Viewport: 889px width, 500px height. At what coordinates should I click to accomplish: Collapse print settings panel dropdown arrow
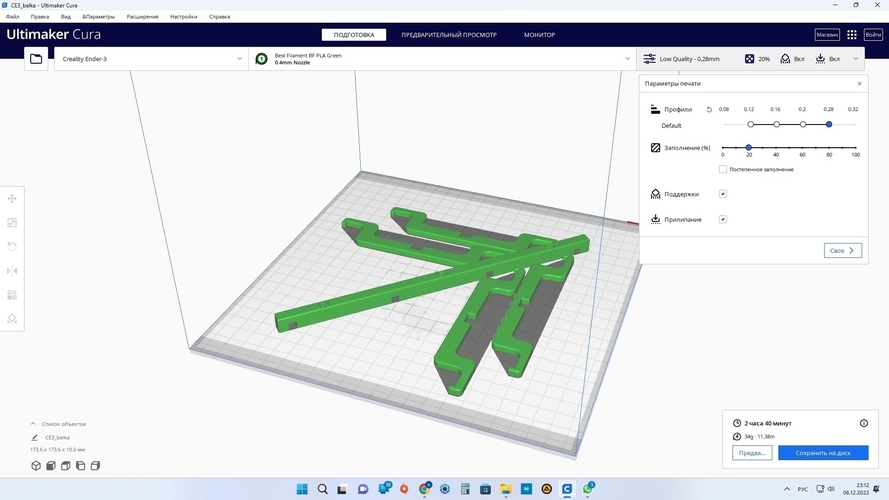(x=856, y=59)
